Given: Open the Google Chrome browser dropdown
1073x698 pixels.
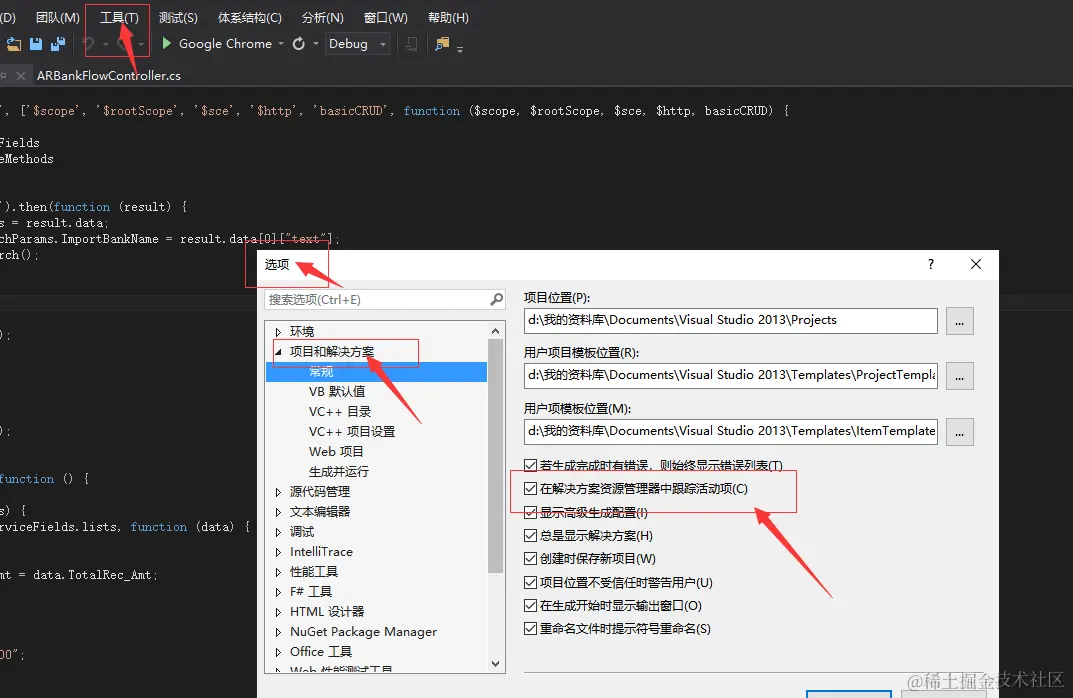Looking at the screenshot, I should tap(281, 44).
